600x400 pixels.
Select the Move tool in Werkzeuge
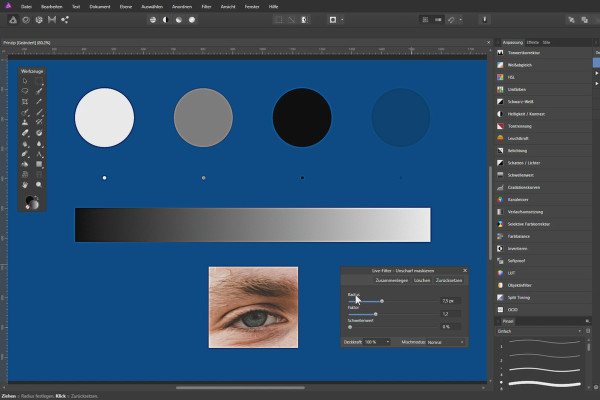point(25,81)
